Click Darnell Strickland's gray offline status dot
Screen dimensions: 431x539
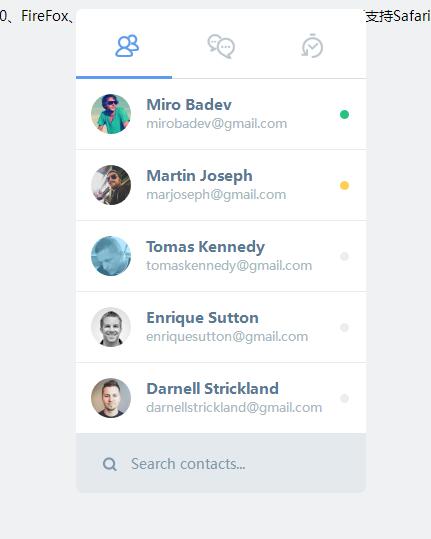(344, 398)
